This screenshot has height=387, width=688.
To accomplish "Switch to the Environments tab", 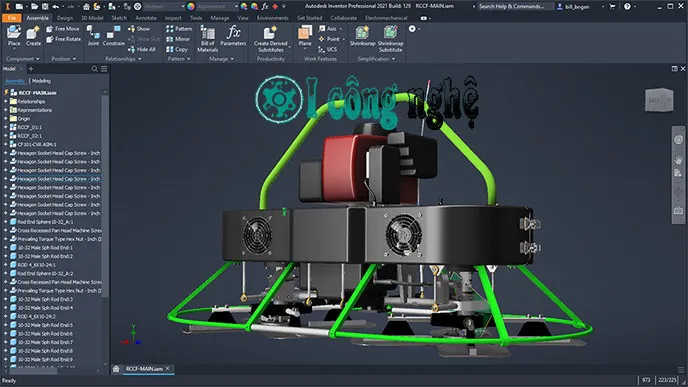I will tap(272, 18).
